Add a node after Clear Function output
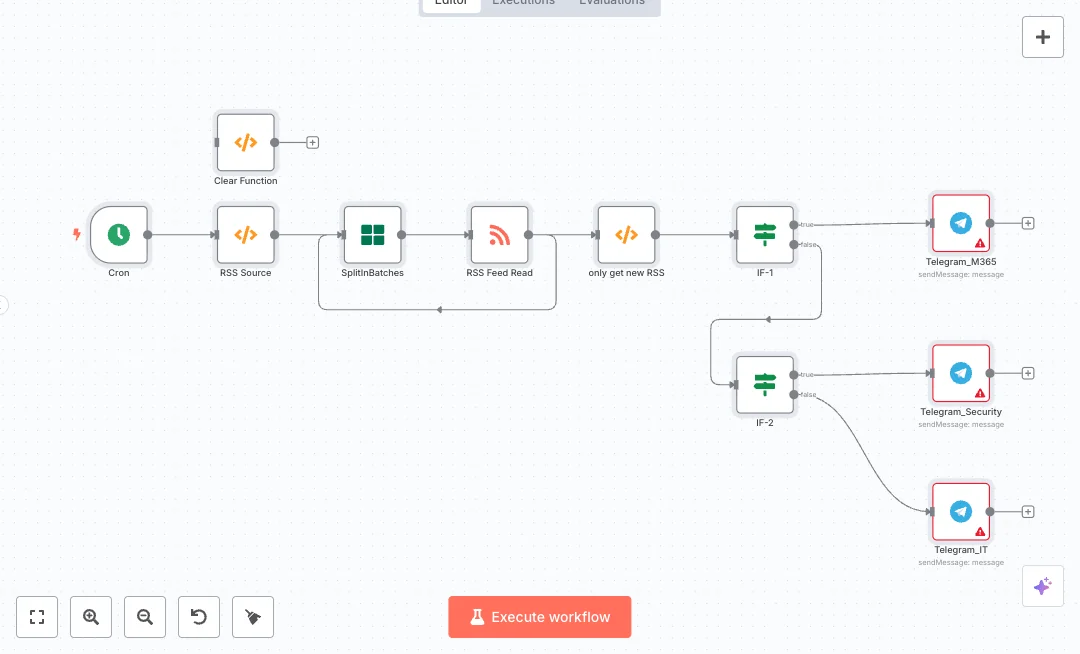This screenshot has width=1080, height=654. [313, 143]
